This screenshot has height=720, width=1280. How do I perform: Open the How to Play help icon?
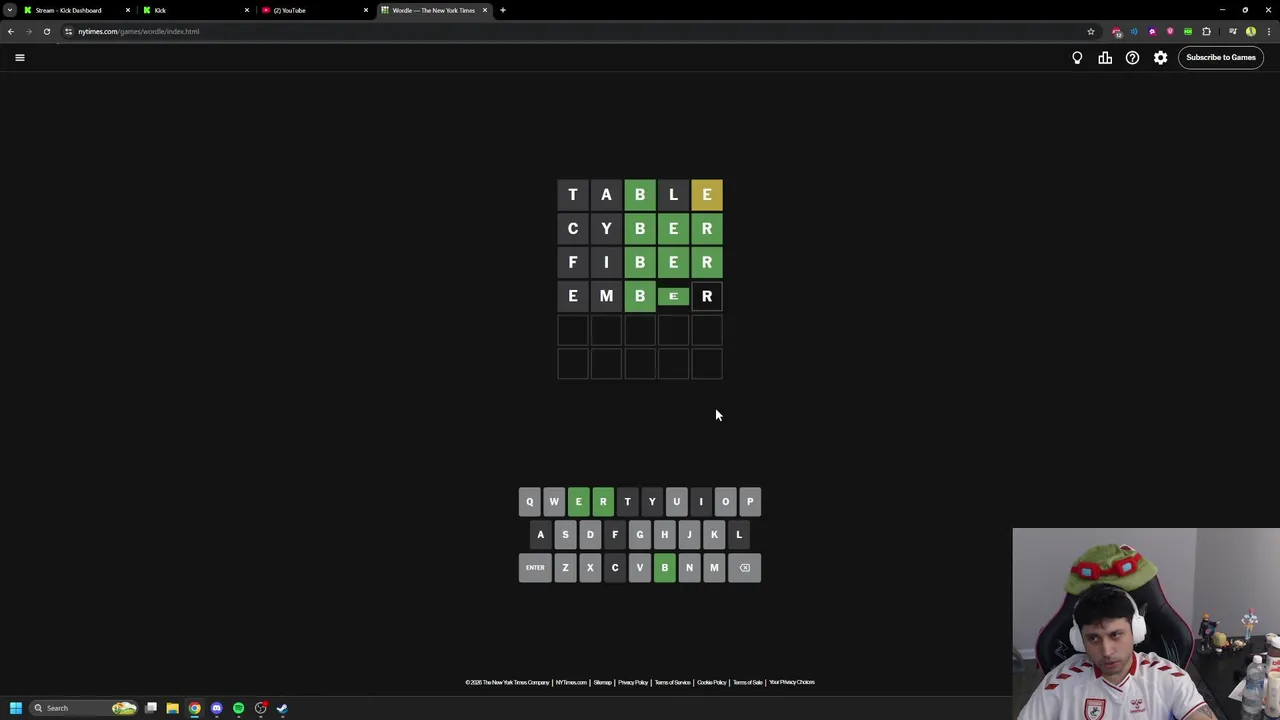point(1132,57)
